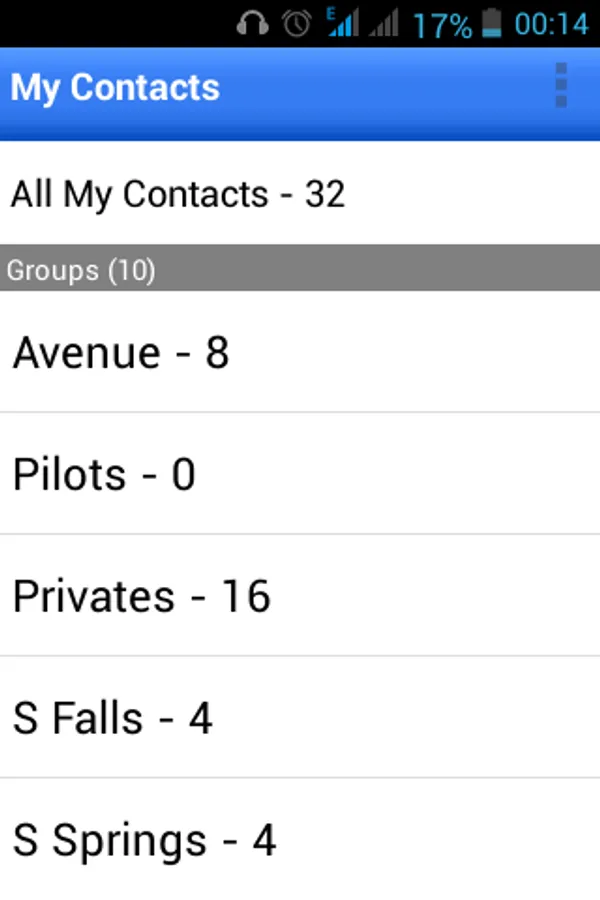Open the overflow menu in the action bar
The width and height of the screenshot is (600, 900).
560,88
